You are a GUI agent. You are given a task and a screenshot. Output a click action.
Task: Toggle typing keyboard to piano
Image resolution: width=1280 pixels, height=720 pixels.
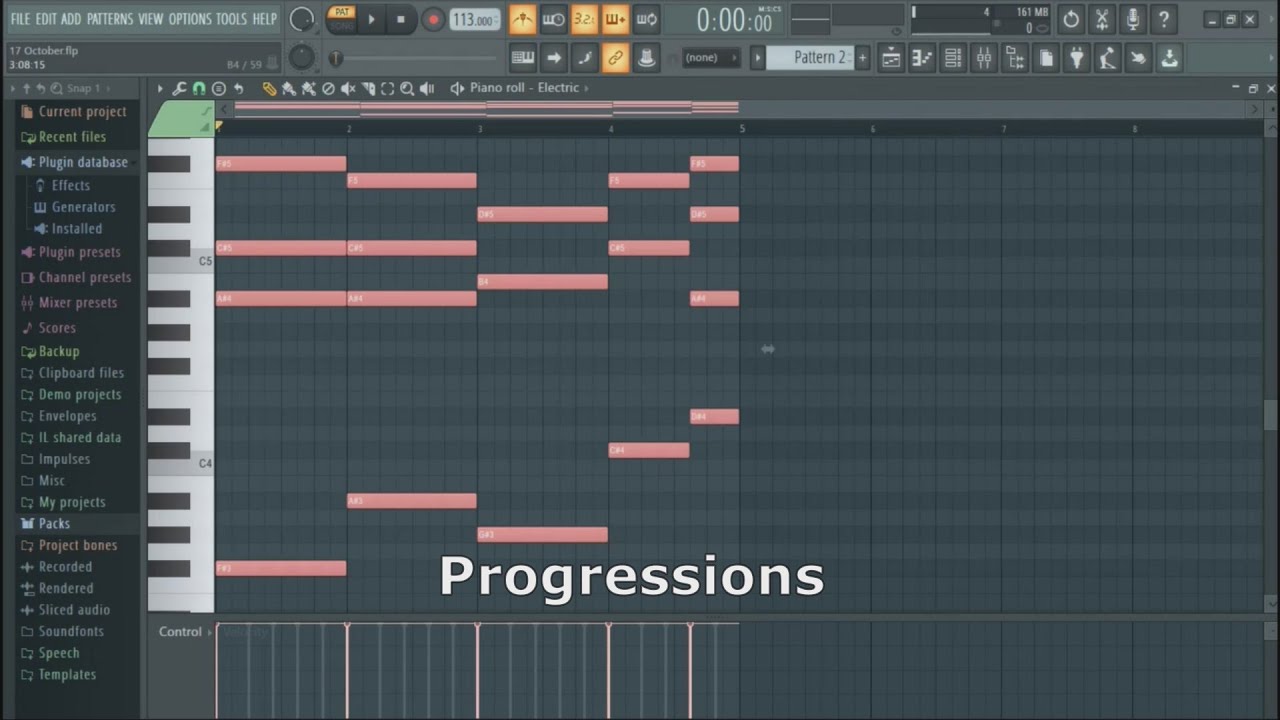[523, 58]
